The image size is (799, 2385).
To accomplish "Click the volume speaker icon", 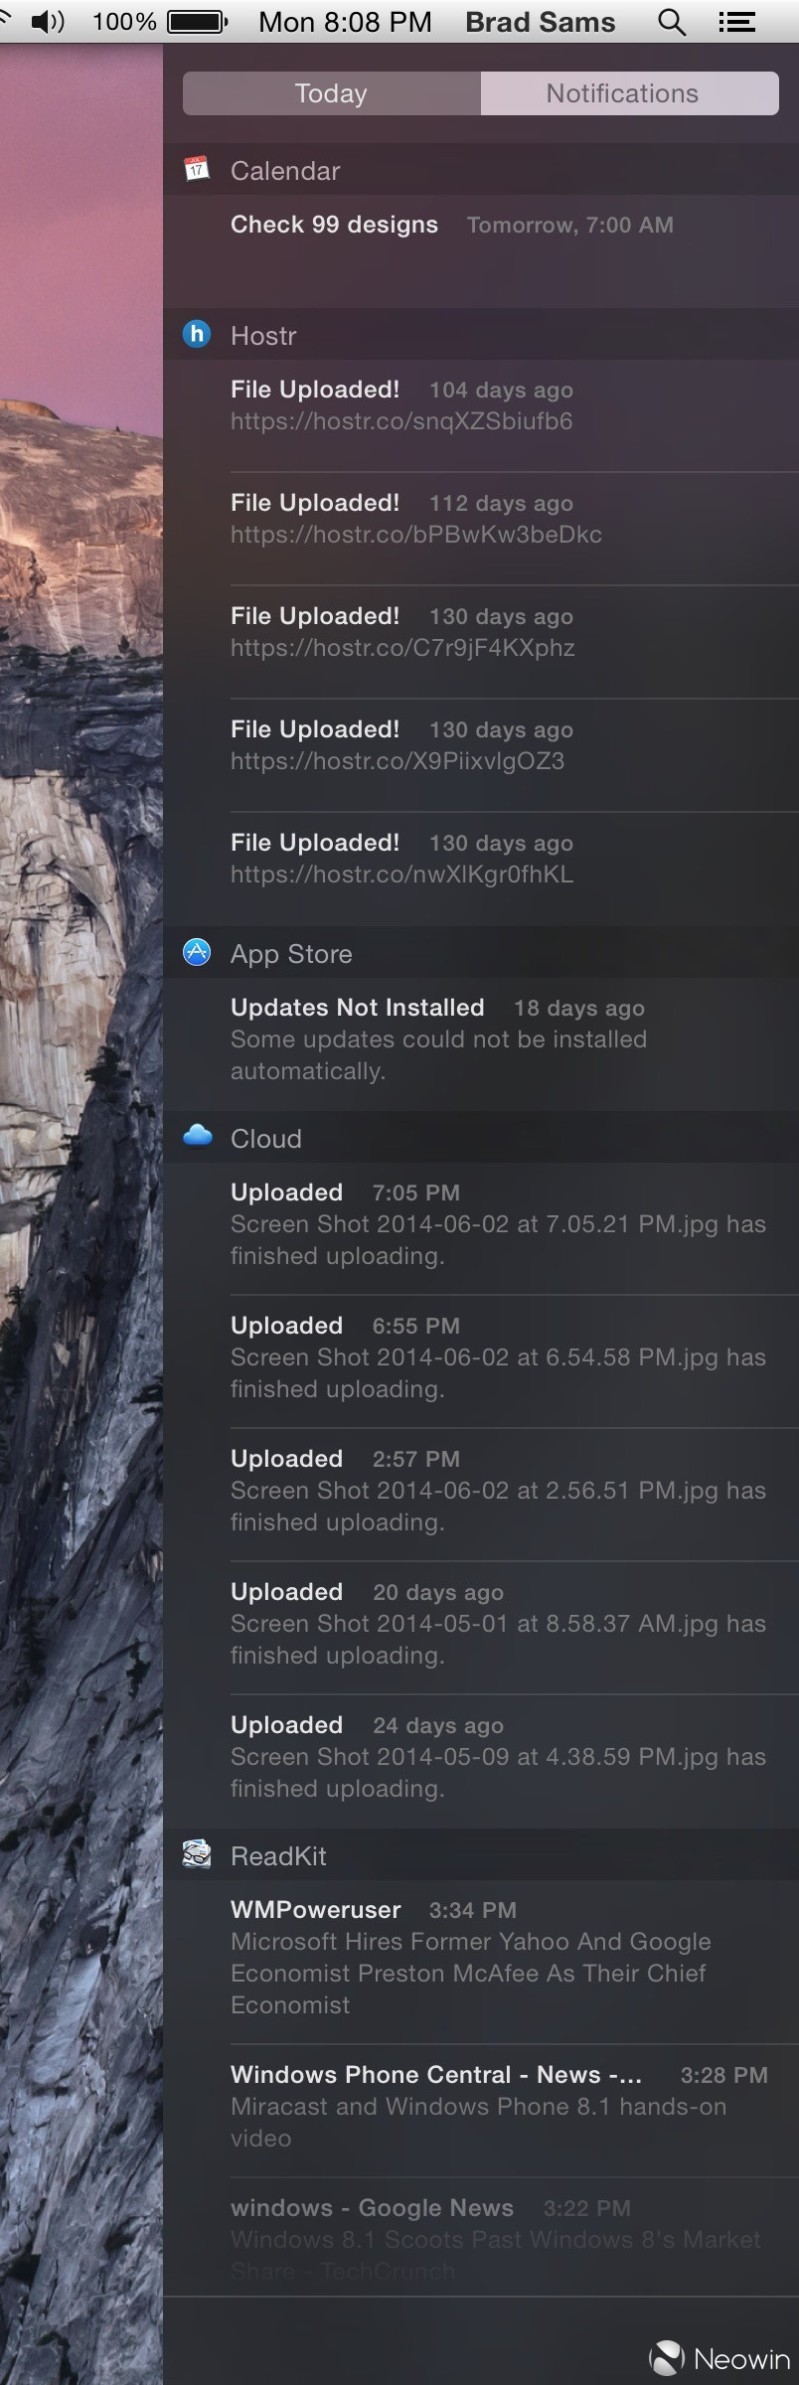I will (47, 22).
